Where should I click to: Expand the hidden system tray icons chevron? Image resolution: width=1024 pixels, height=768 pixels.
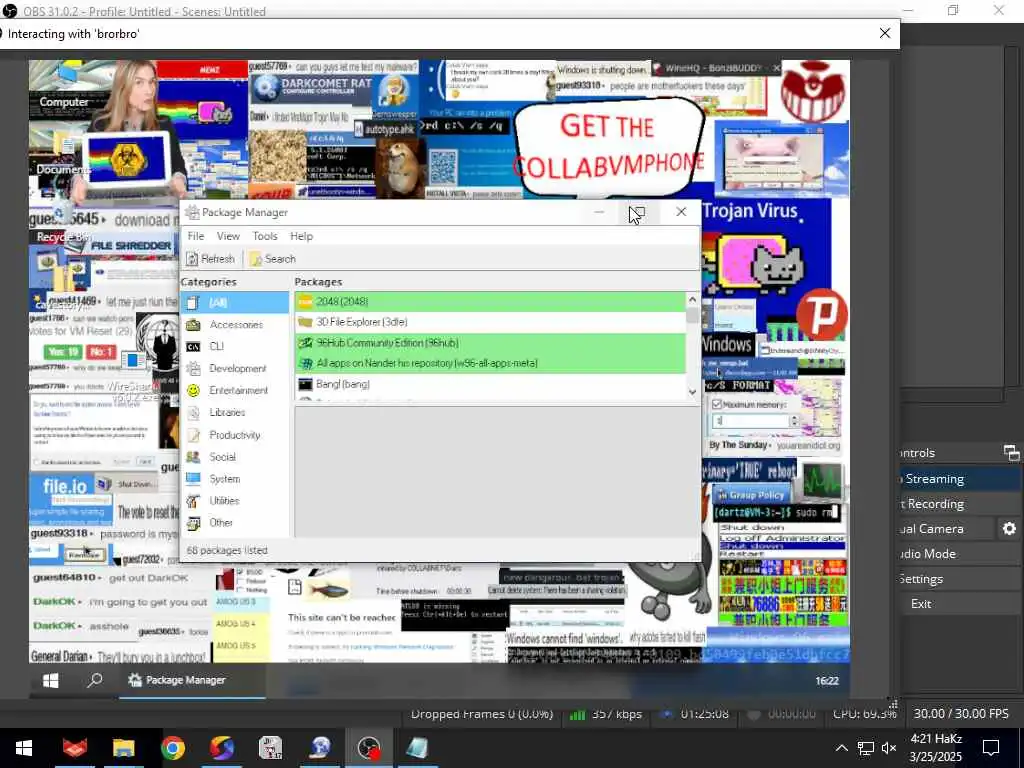pos(842,748)
